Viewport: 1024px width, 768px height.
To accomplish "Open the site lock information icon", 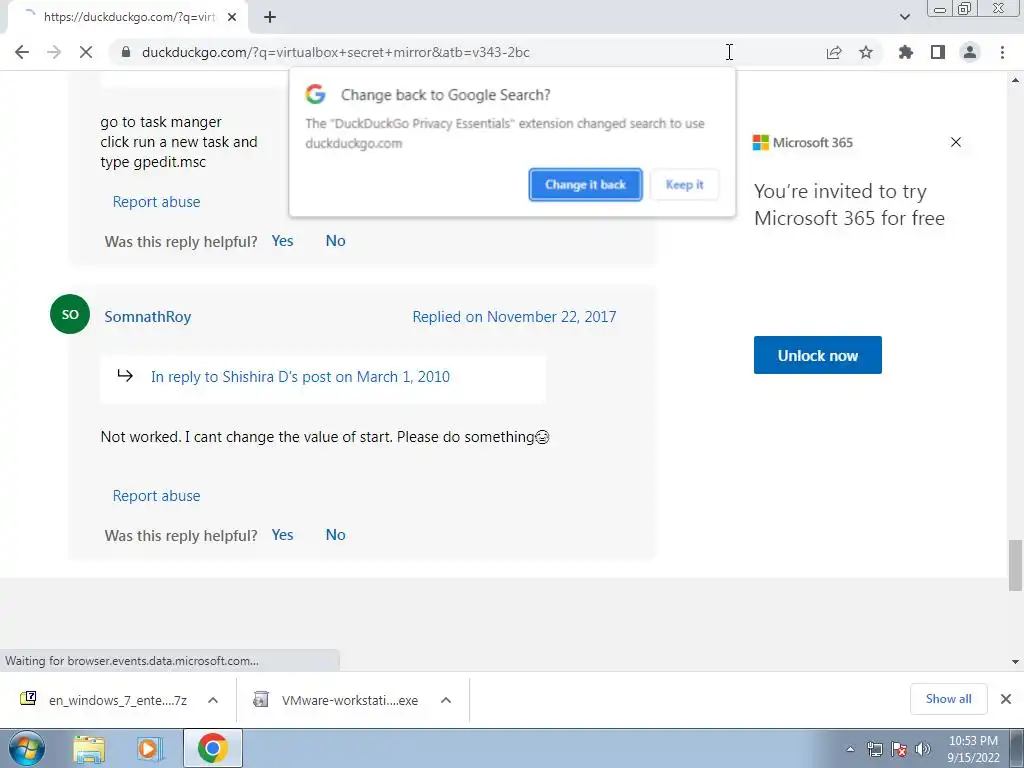I will 125,52.
